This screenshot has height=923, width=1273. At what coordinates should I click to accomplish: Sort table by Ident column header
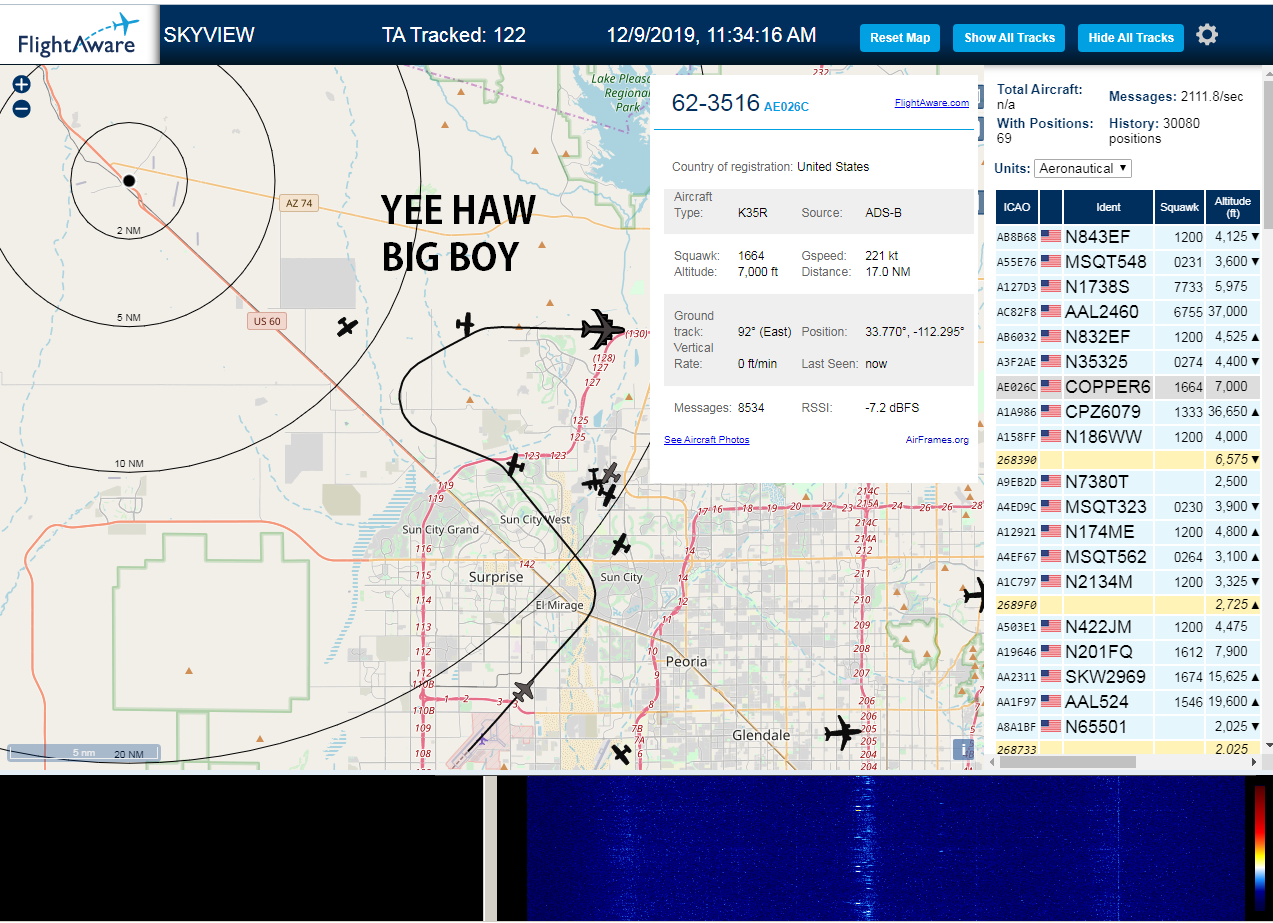coord(1108,207)
